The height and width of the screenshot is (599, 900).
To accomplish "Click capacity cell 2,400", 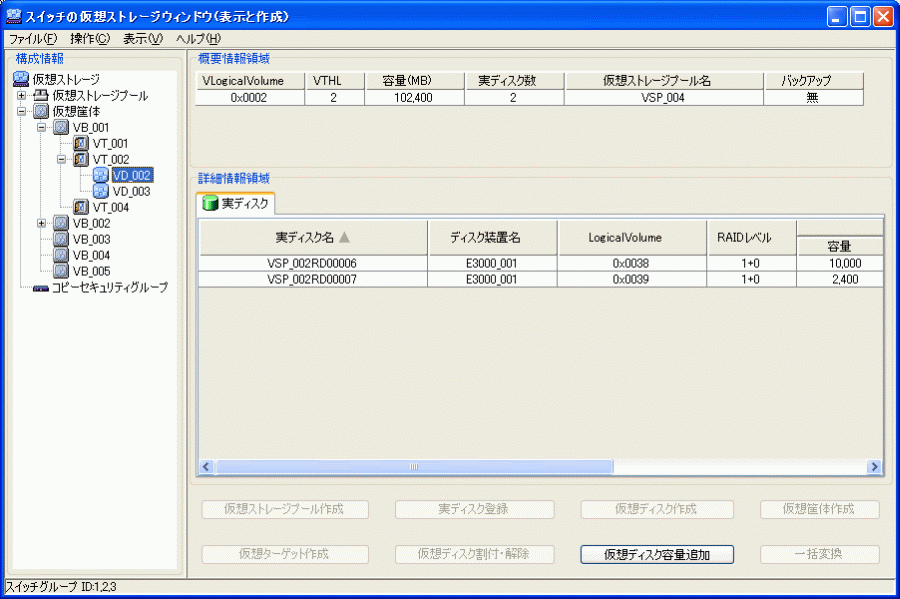I will pyautogui.click(x=840, y=279).
